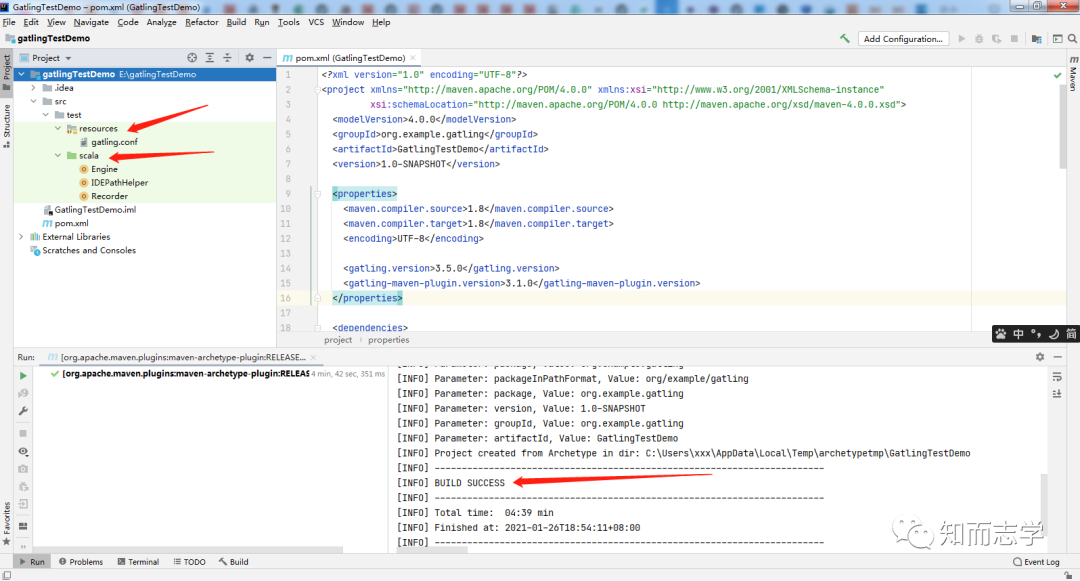1080x581 pixels.
Task: Fold the properties block in editor gutter
Action: [318, 194]
